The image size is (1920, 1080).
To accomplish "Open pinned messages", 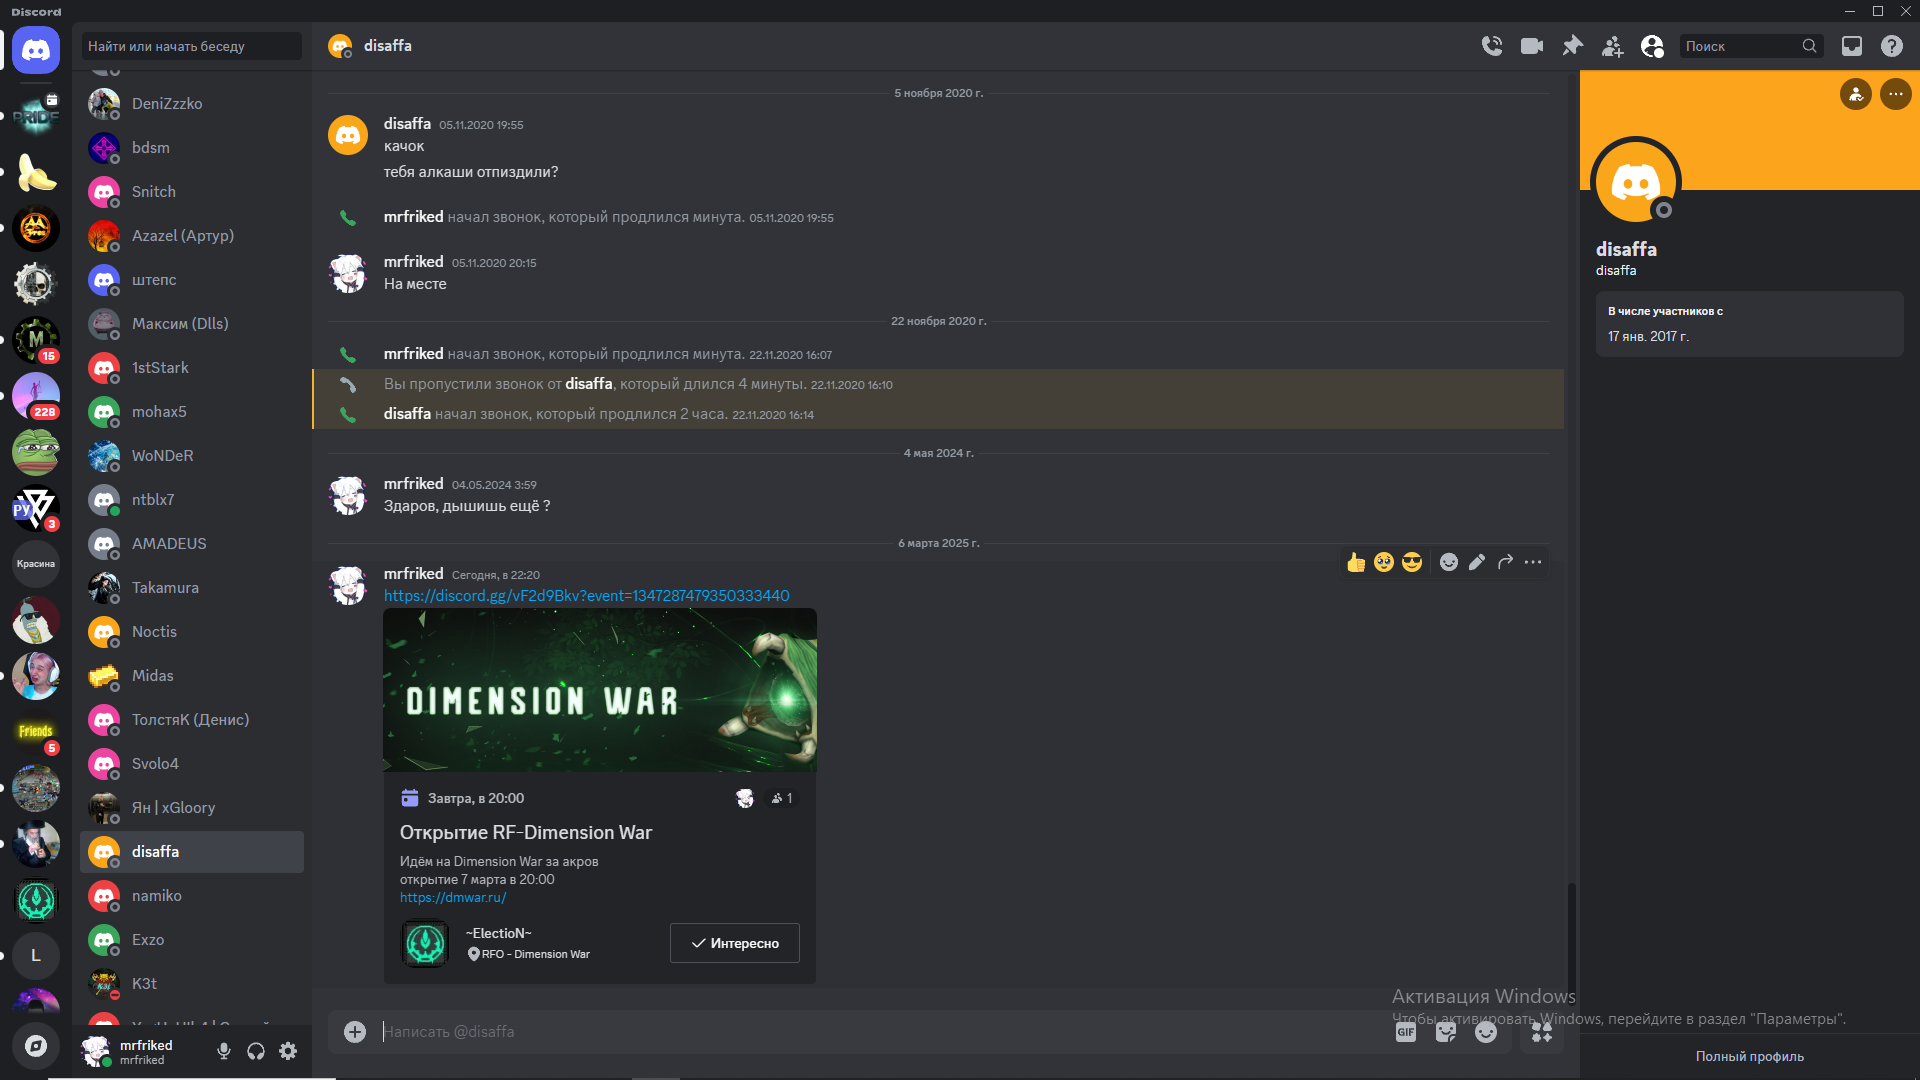I will coord(1572,46).
